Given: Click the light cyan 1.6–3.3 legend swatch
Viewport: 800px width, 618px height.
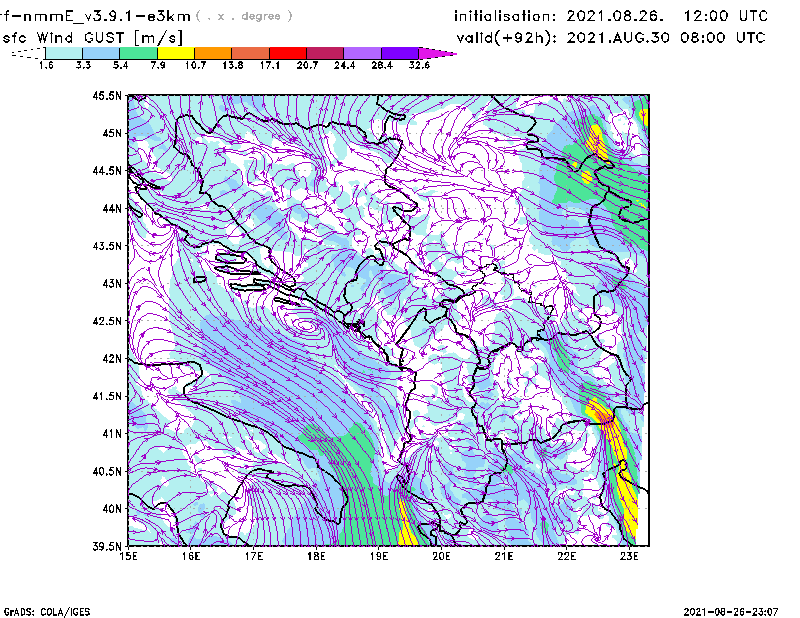Looking at the screenshot, I should pos(64,53).
